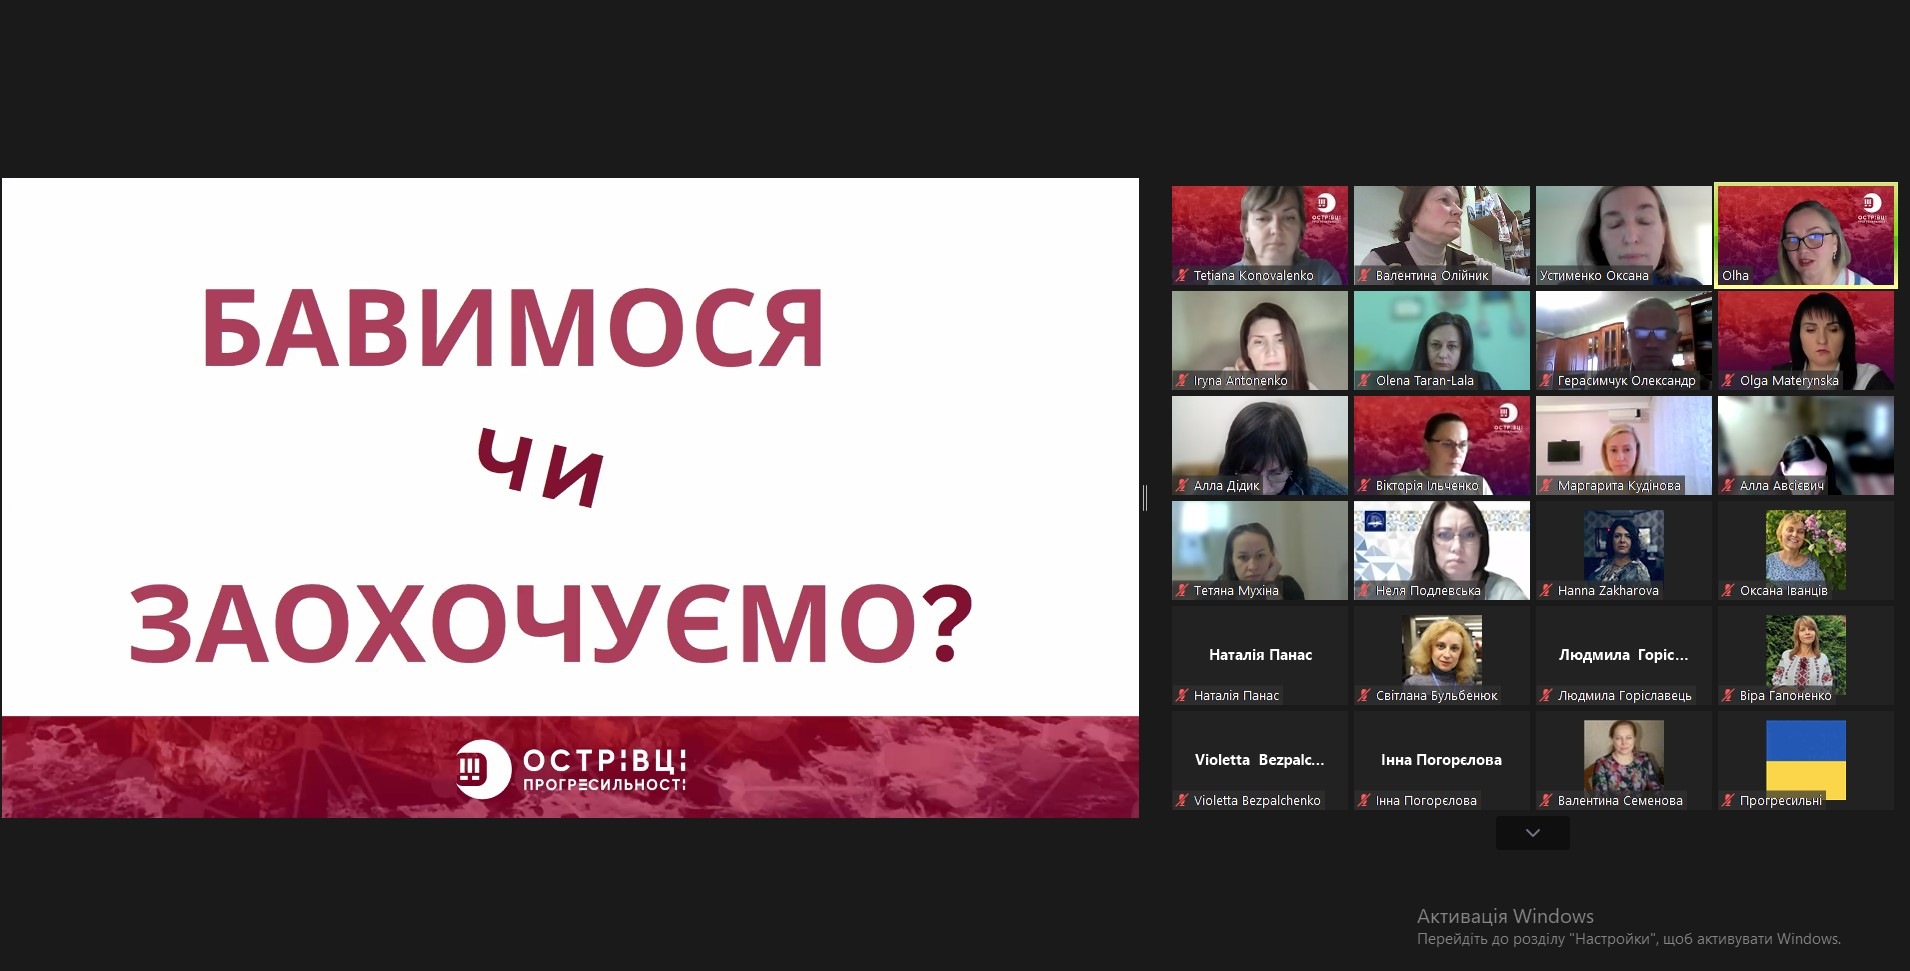Click the Островці Прогресильності logo on slide
This screenshot has height=971, width=1910.
click(x=571, y=770)
